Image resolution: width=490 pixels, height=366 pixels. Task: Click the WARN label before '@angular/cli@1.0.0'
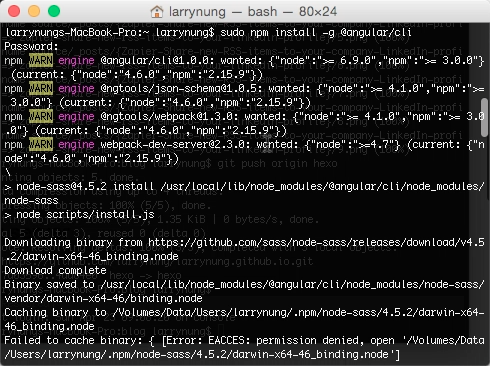pos(41,60)
